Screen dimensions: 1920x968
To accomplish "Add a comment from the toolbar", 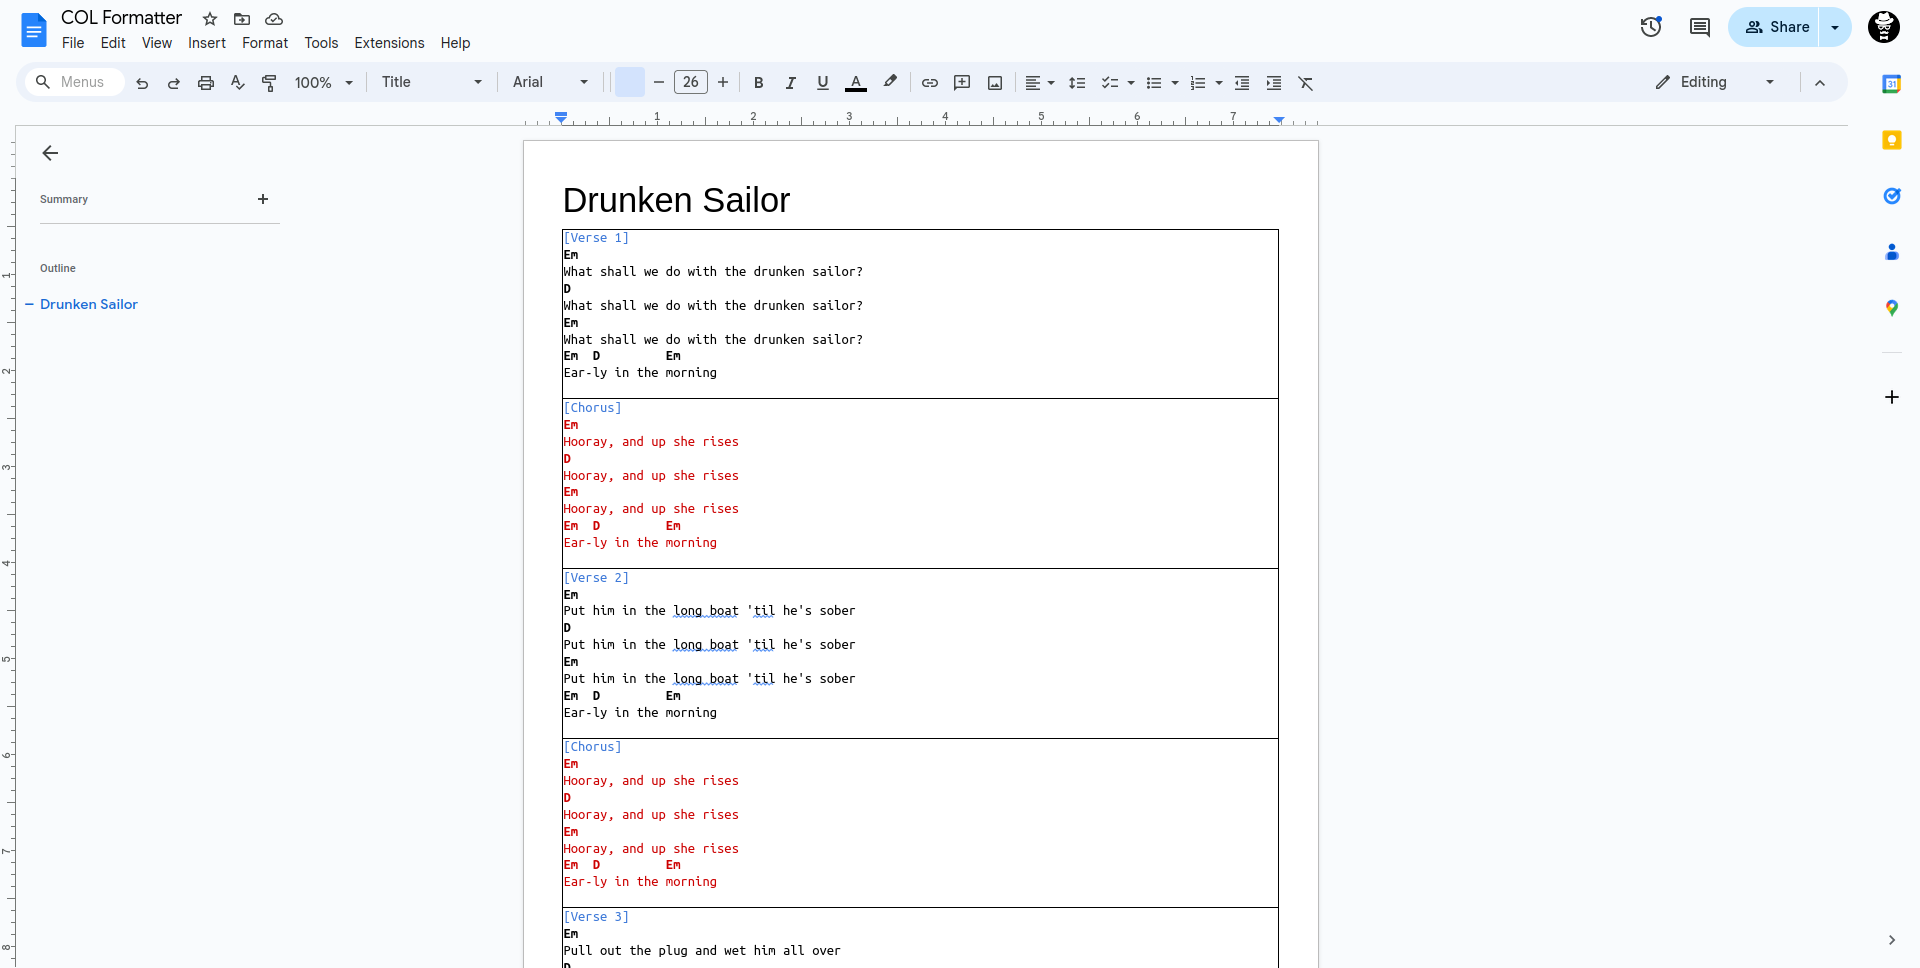I will pyautogui.click(x=962, y=83).
